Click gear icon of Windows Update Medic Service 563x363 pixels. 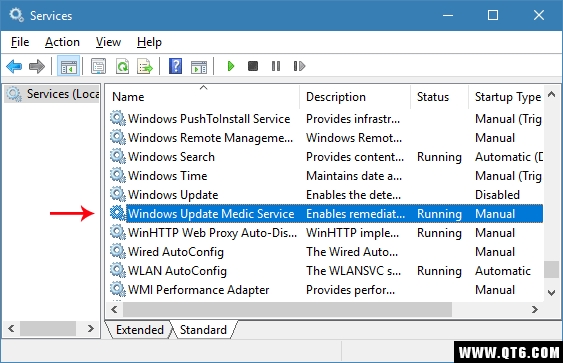118,213
